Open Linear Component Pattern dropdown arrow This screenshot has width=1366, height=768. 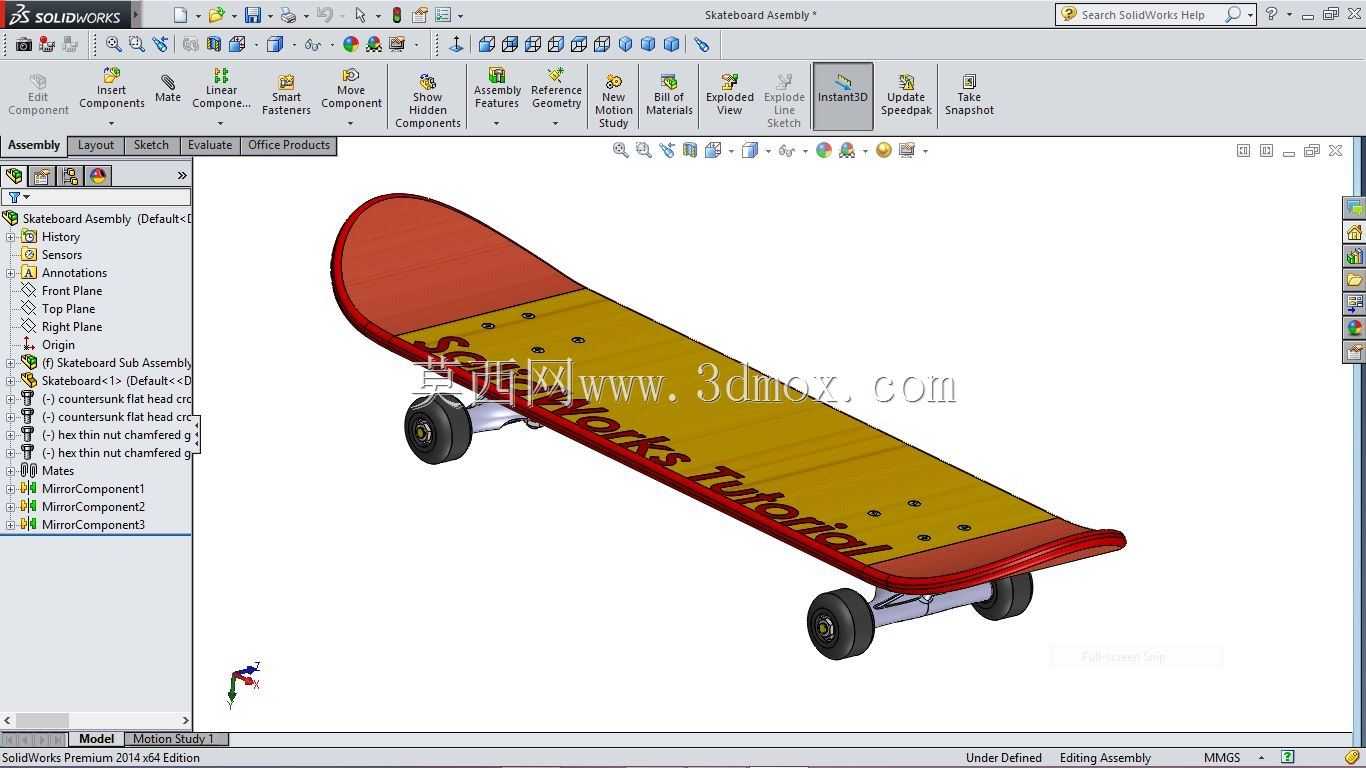[x=221, y=123]
